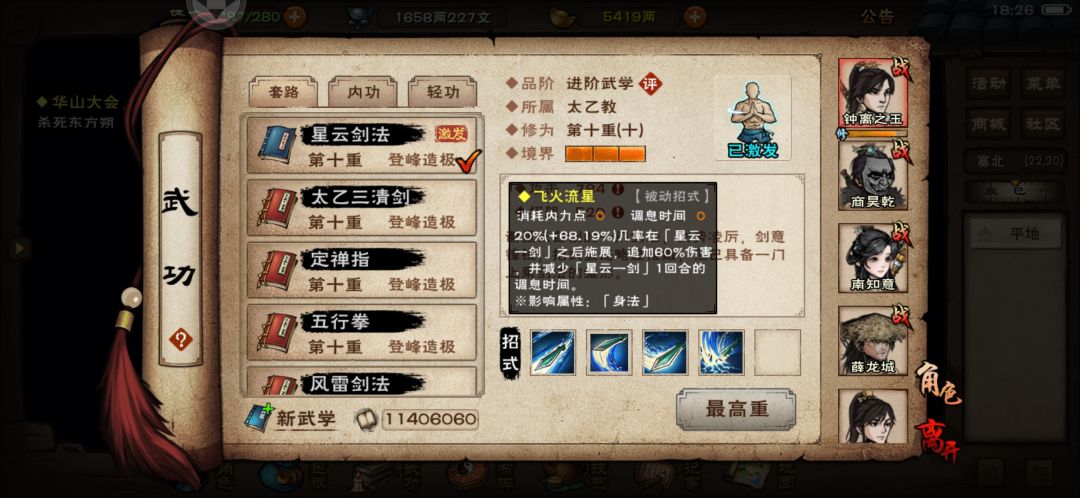
Task: Click the 离开 leave button
Action: click(937, 438)
